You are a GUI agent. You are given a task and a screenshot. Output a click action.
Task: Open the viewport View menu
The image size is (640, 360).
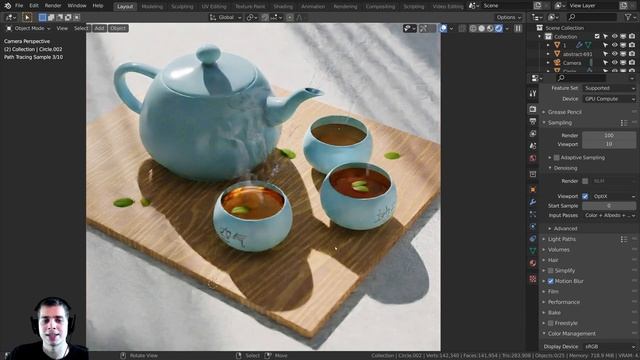click(62, 28)
